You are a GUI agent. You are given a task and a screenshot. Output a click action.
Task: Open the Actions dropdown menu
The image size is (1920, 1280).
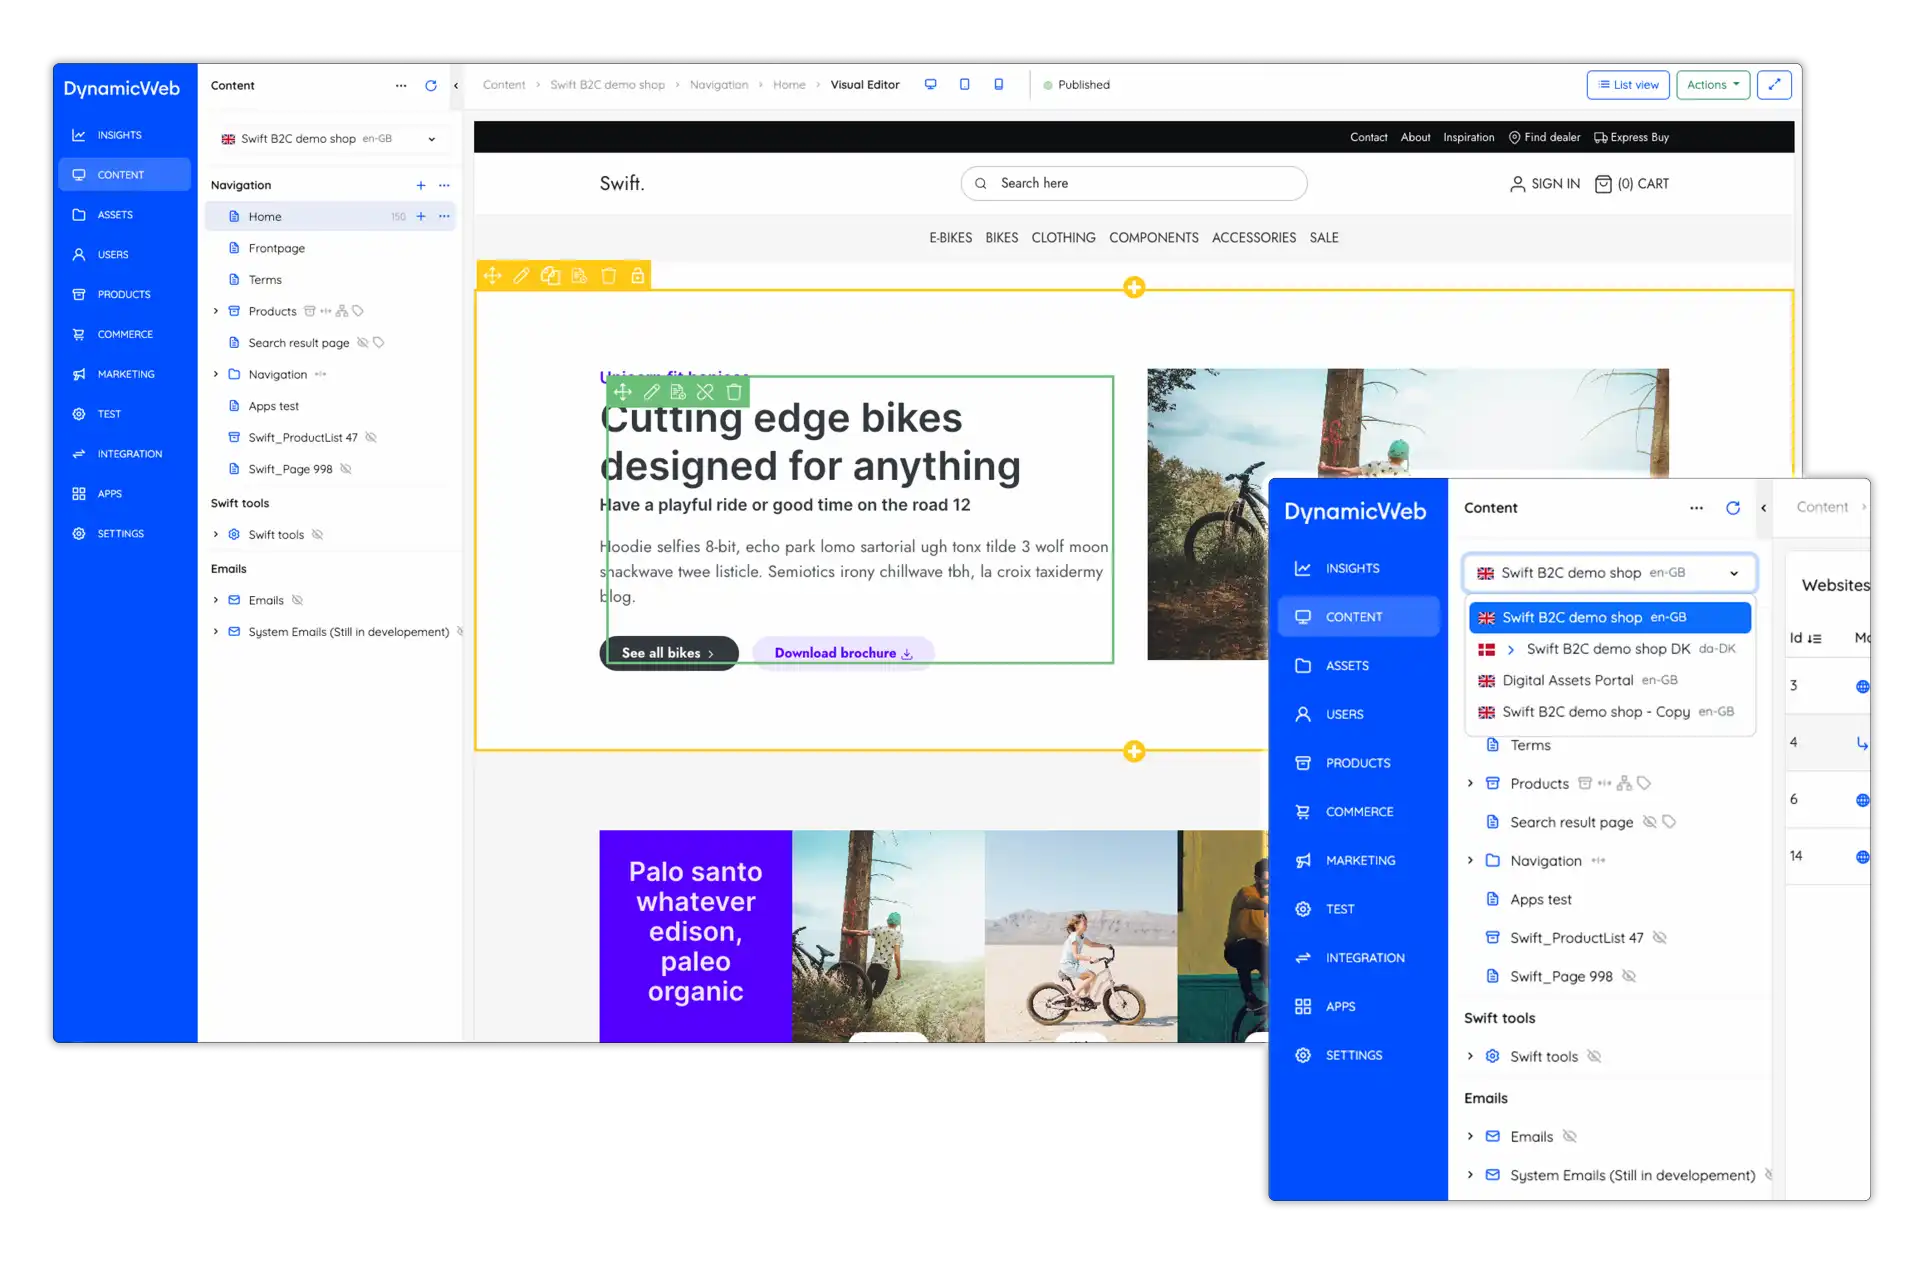click(x=1713, y=85)
